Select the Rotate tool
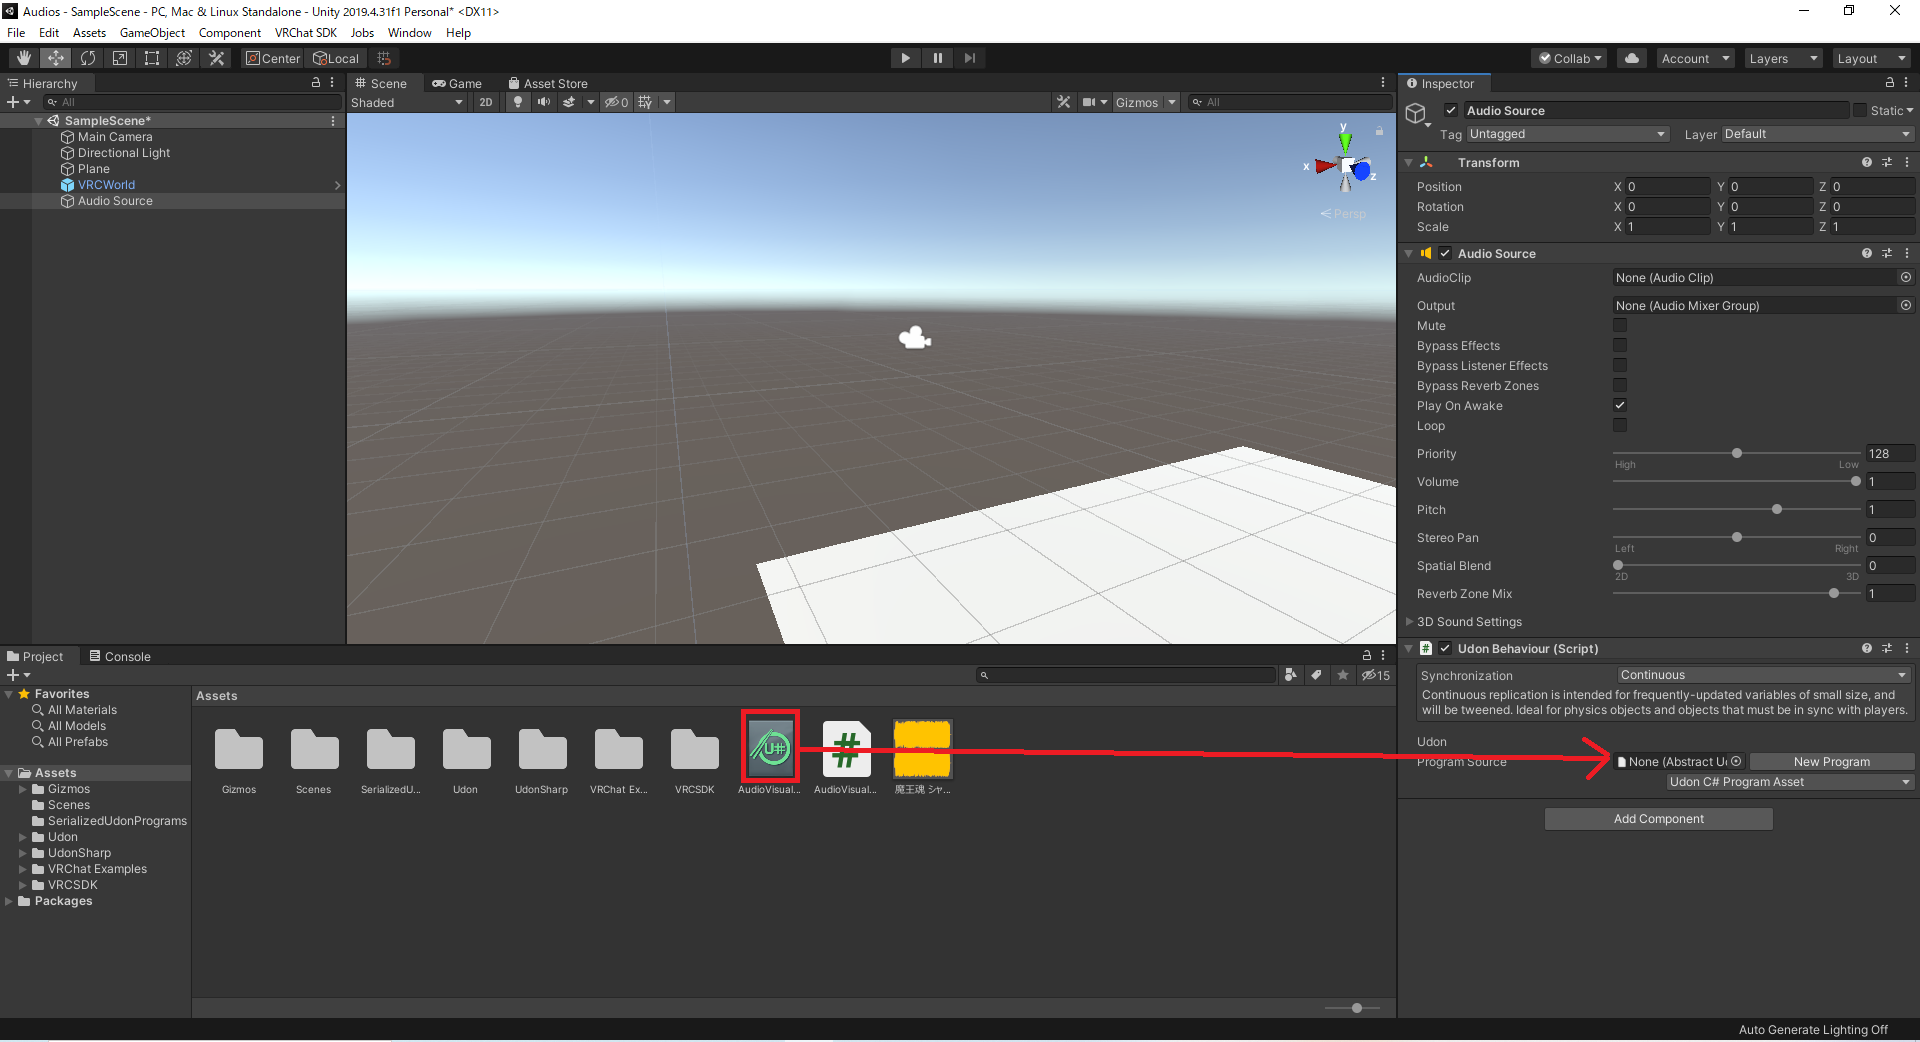Image resolution: width=1920 pixels, height=1042 pixels. (88, 58)
